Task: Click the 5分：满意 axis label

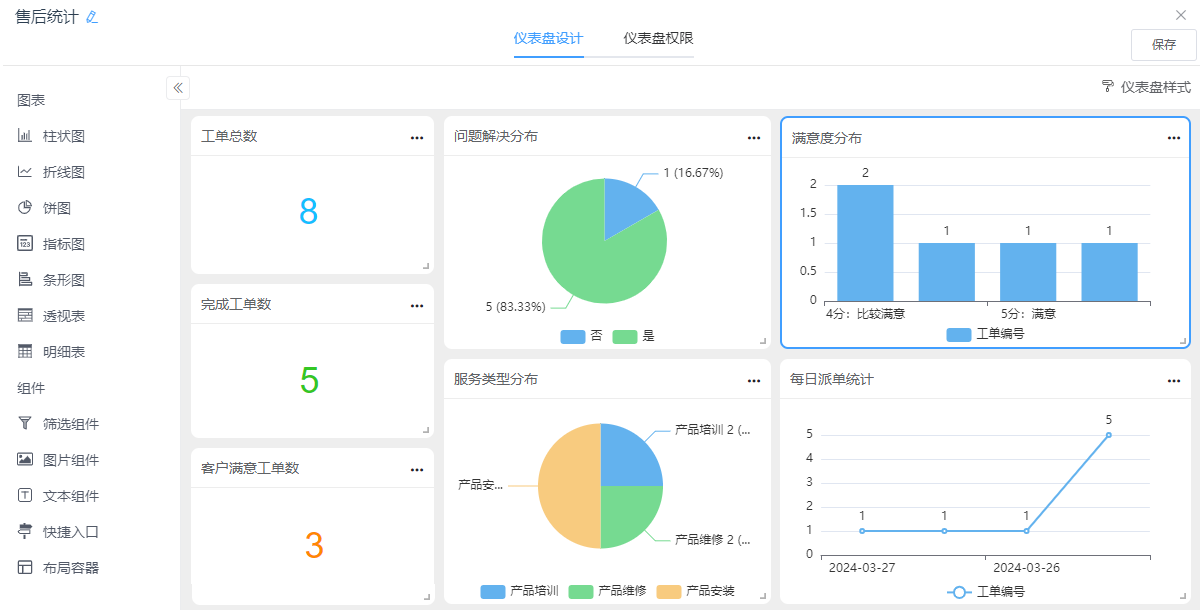Action: [1028, 313]
